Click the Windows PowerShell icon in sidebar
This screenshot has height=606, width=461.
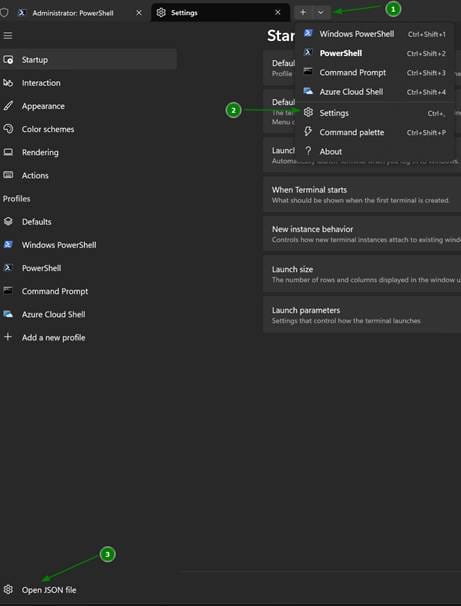tap(8, 245)
